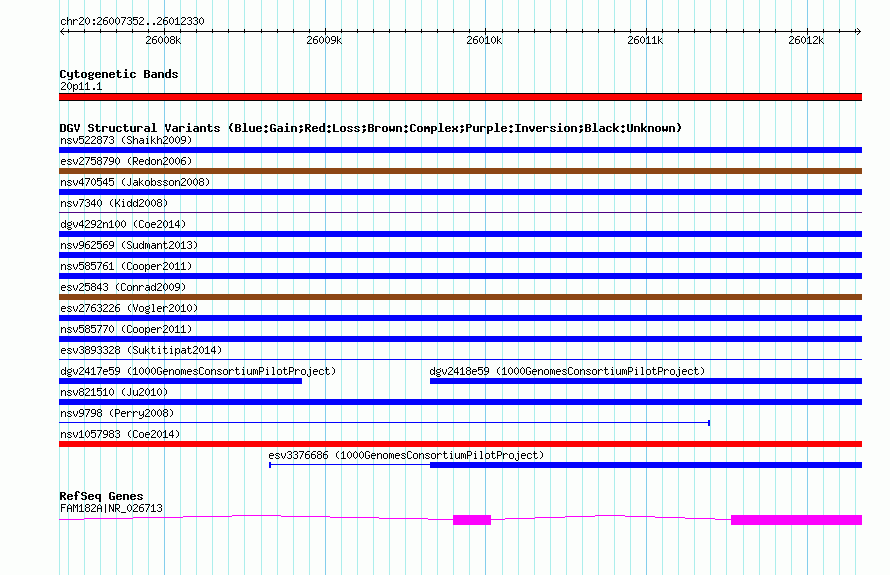The image size is (890, 575).
Task: Open dgv2418e59 1000GenomesConsortiumPilotProject label
Action: click(567, 371)
